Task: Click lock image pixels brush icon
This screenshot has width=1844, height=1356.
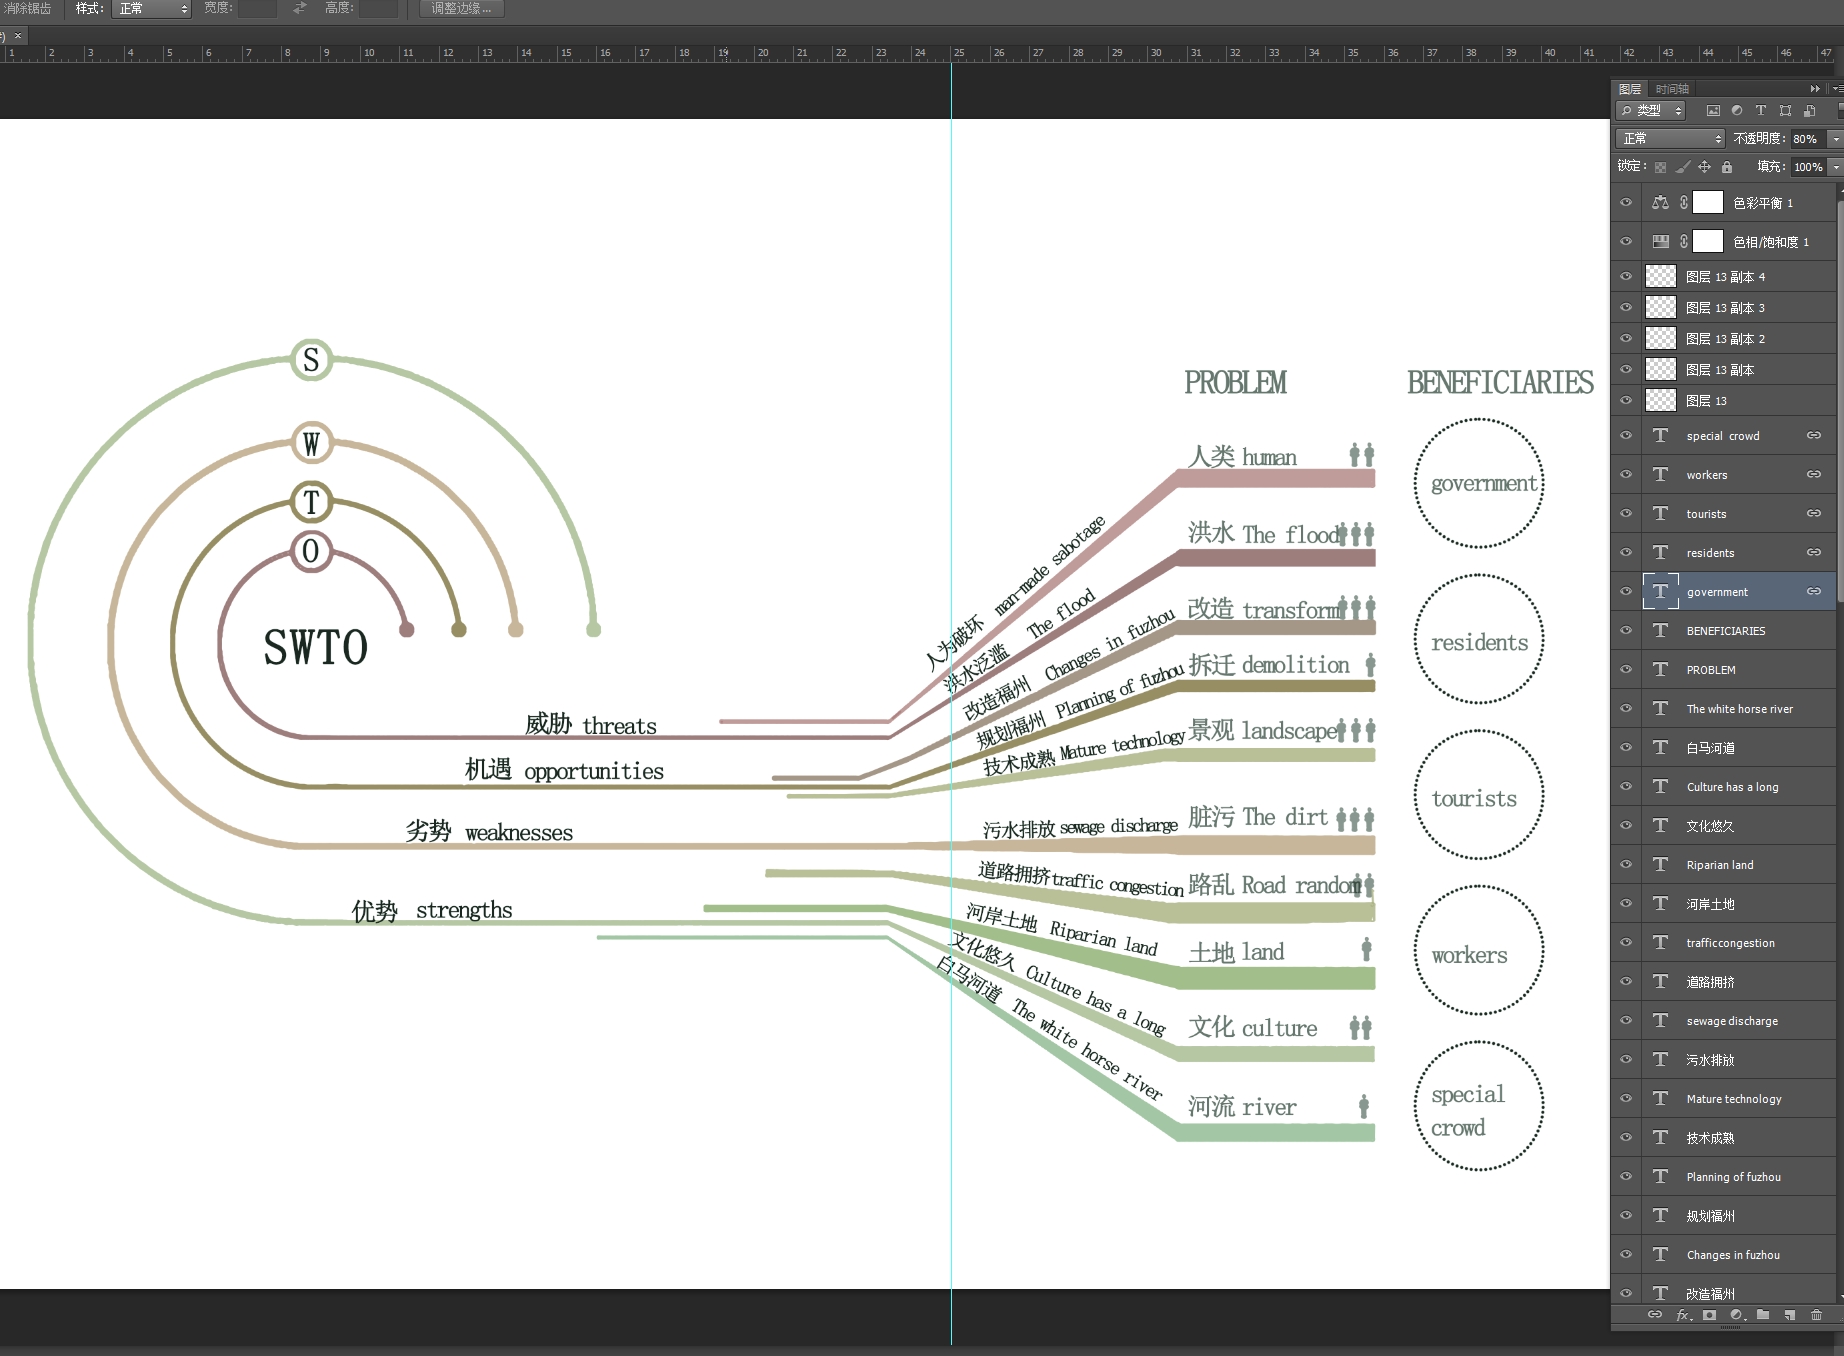Action: [1682, 167]
